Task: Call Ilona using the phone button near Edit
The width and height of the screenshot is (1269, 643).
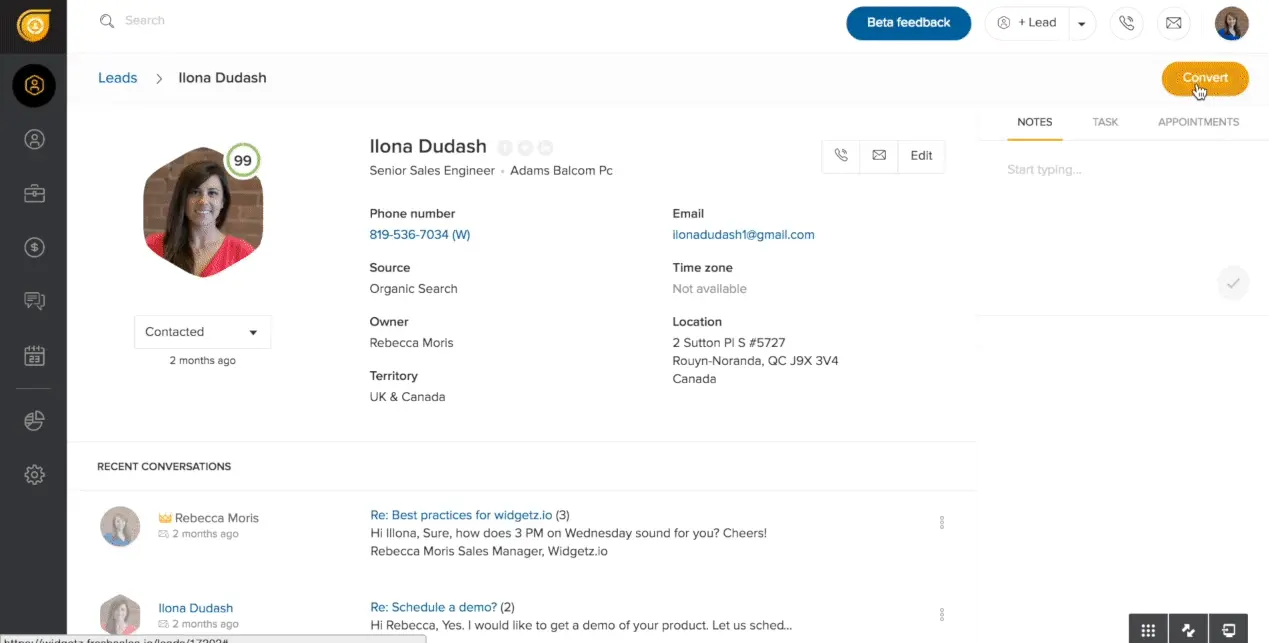Action: pyautogui.click(x=841, y=156)
